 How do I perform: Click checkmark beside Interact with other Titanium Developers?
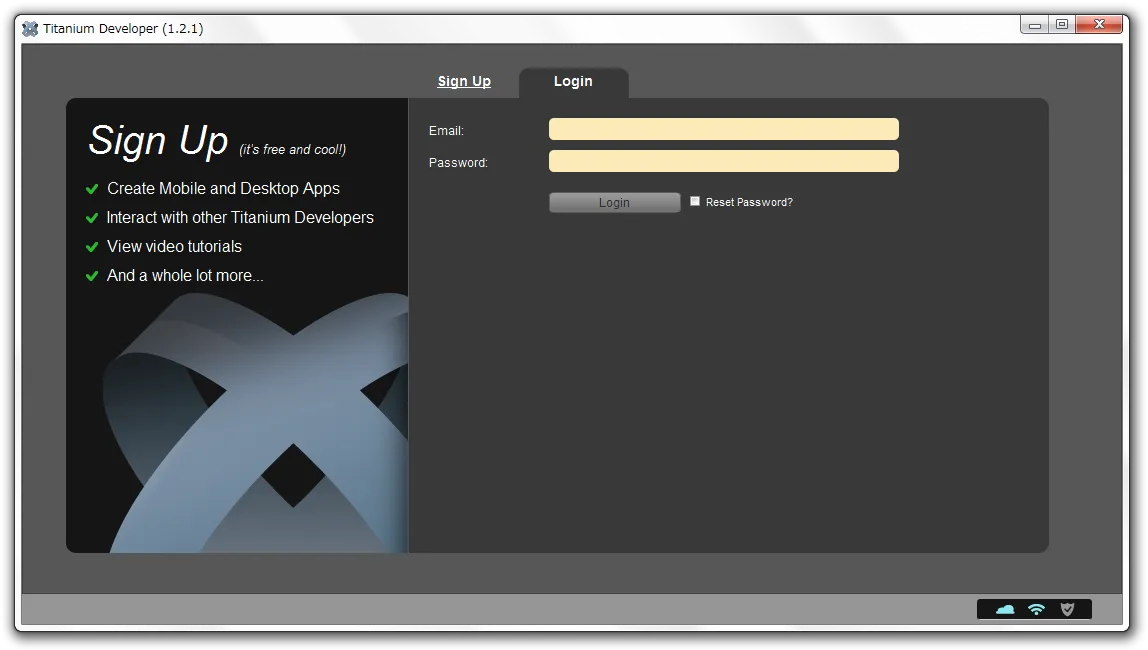click(92, 218)
